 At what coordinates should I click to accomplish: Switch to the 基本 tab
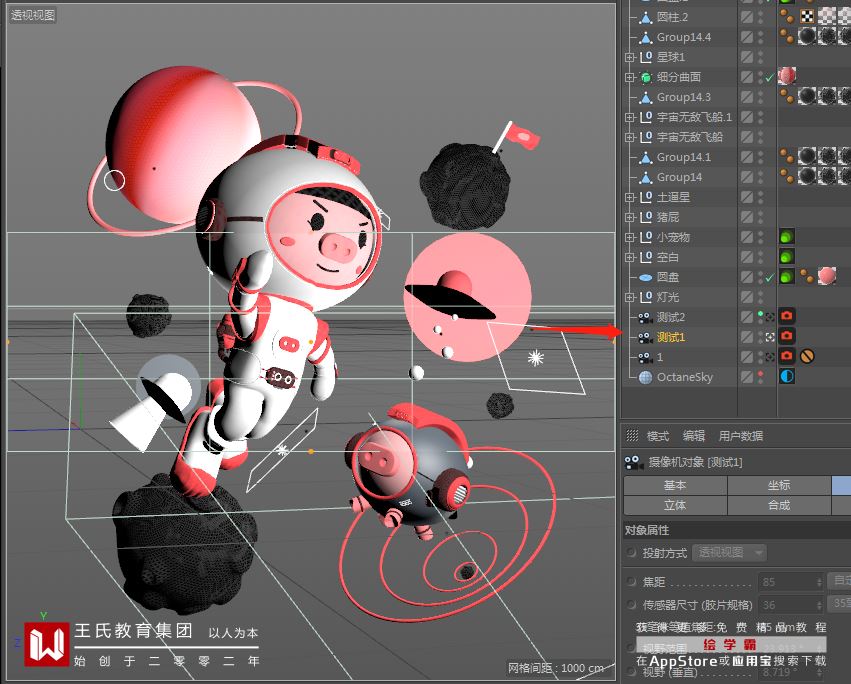[675, 485]
